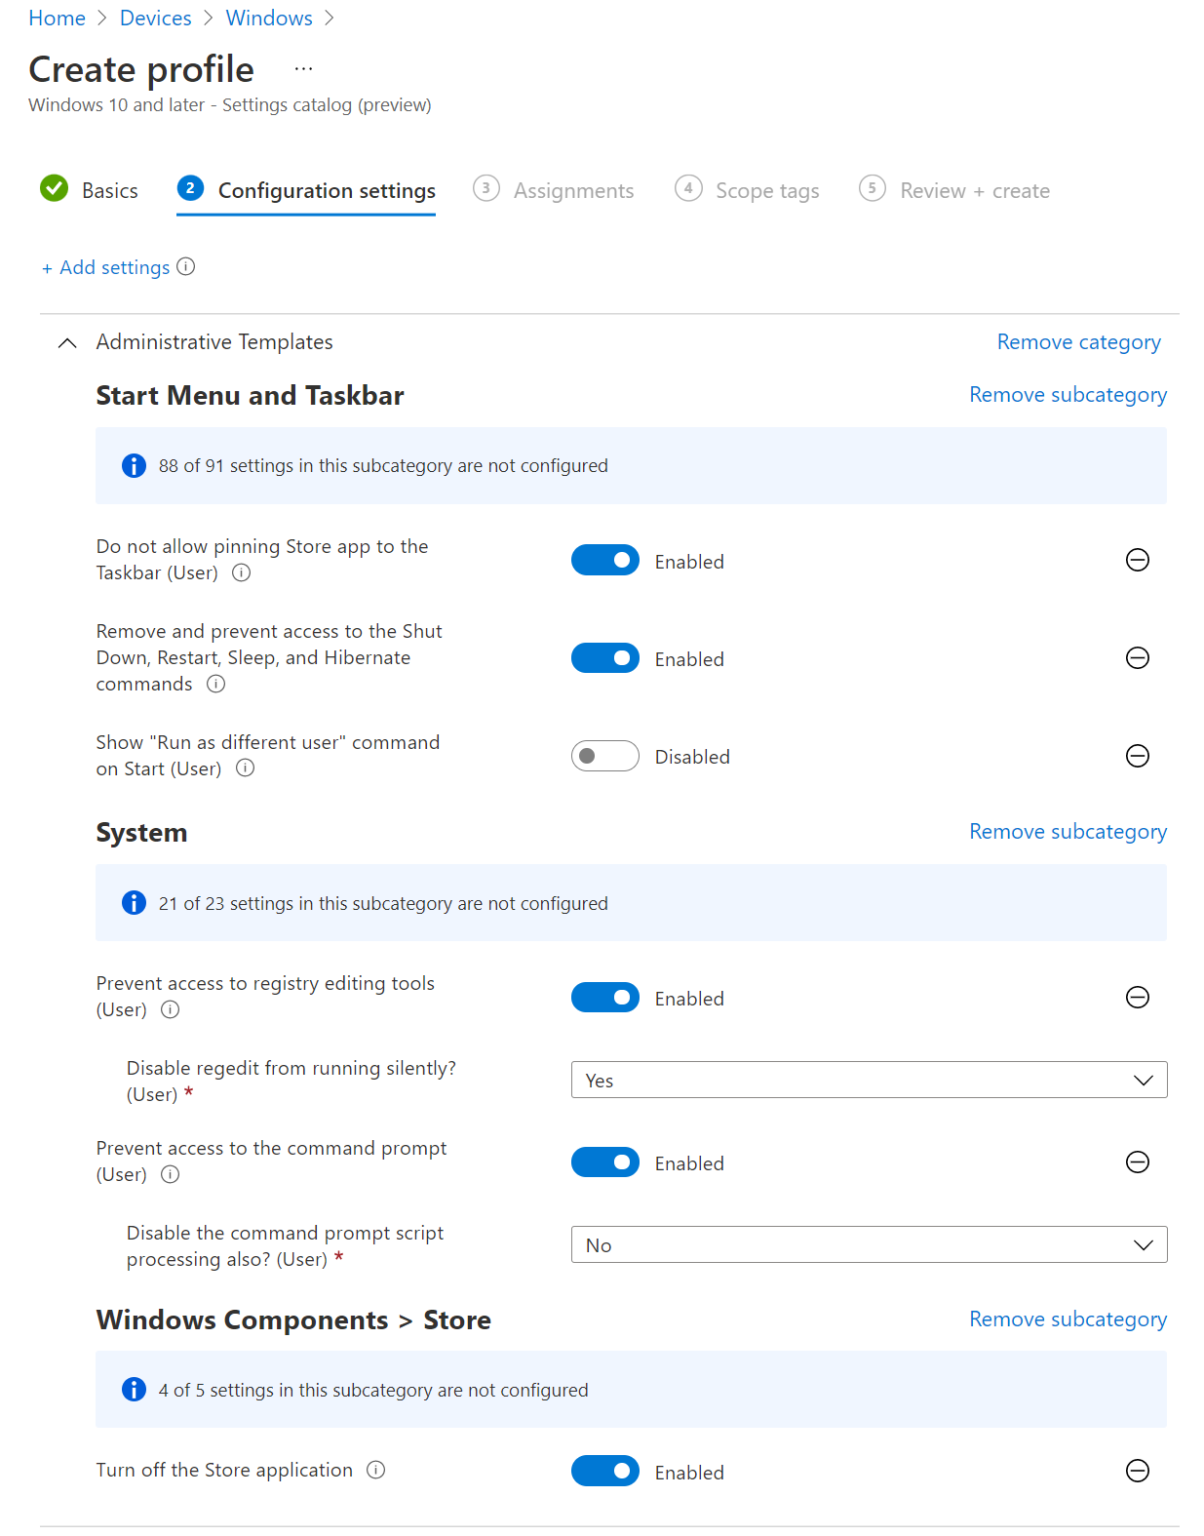Click the green checkmark Basics step icon
Screen dimensions: 1204x1536
coord(54,188)
